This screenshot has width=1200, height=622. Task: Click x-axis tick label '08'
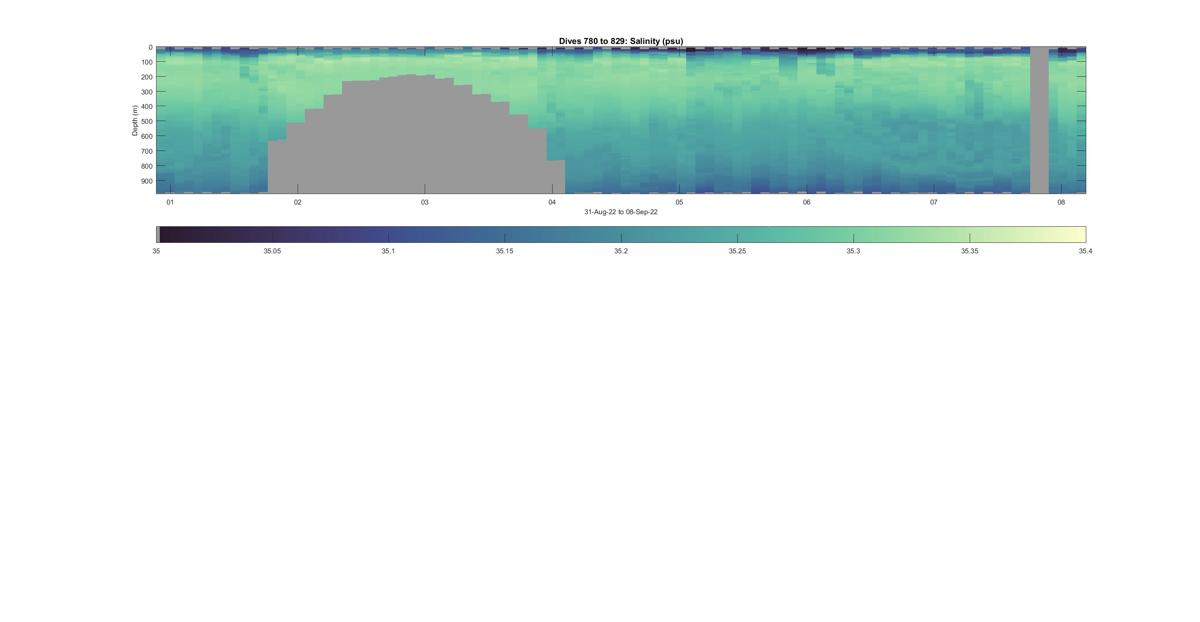click(x=1061, y=202)
